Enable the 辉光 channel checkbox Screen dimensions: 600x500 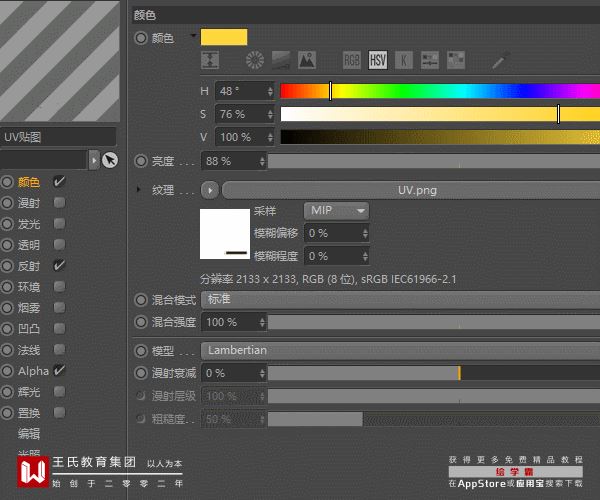click(x=59, y=392)
